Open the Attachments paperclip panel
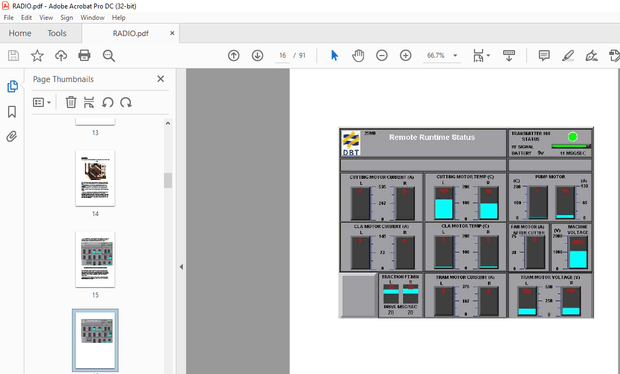The height and width of the screenshot is (374, 620). click(12, 137)
